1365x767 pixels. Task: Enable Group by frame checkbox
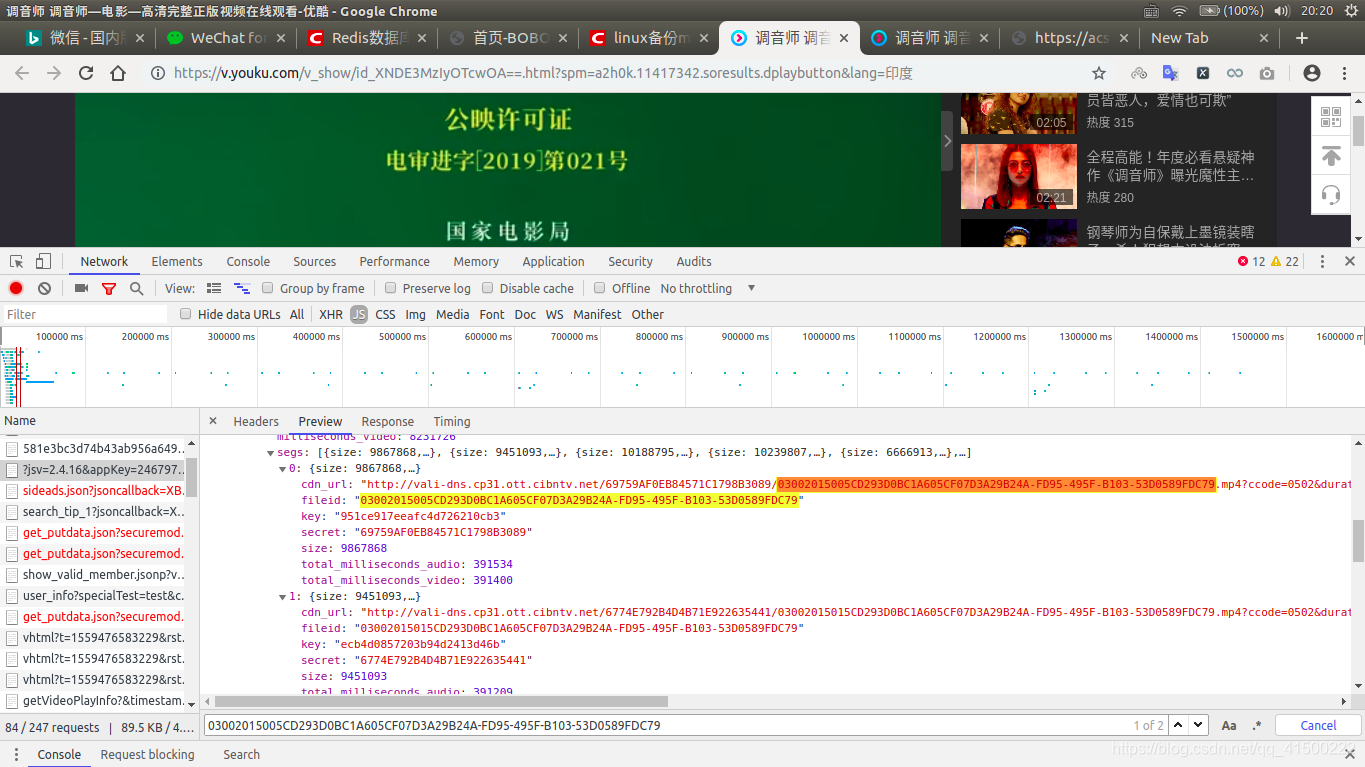point(268,288)
